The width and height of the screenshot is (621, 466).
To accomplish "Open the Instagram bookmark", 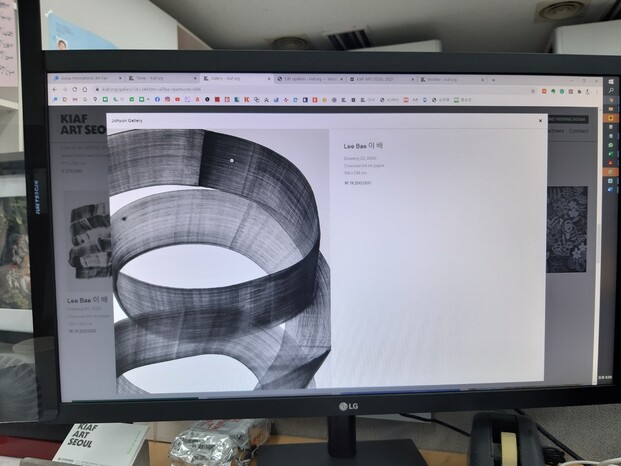I will [x=168, y=99].
